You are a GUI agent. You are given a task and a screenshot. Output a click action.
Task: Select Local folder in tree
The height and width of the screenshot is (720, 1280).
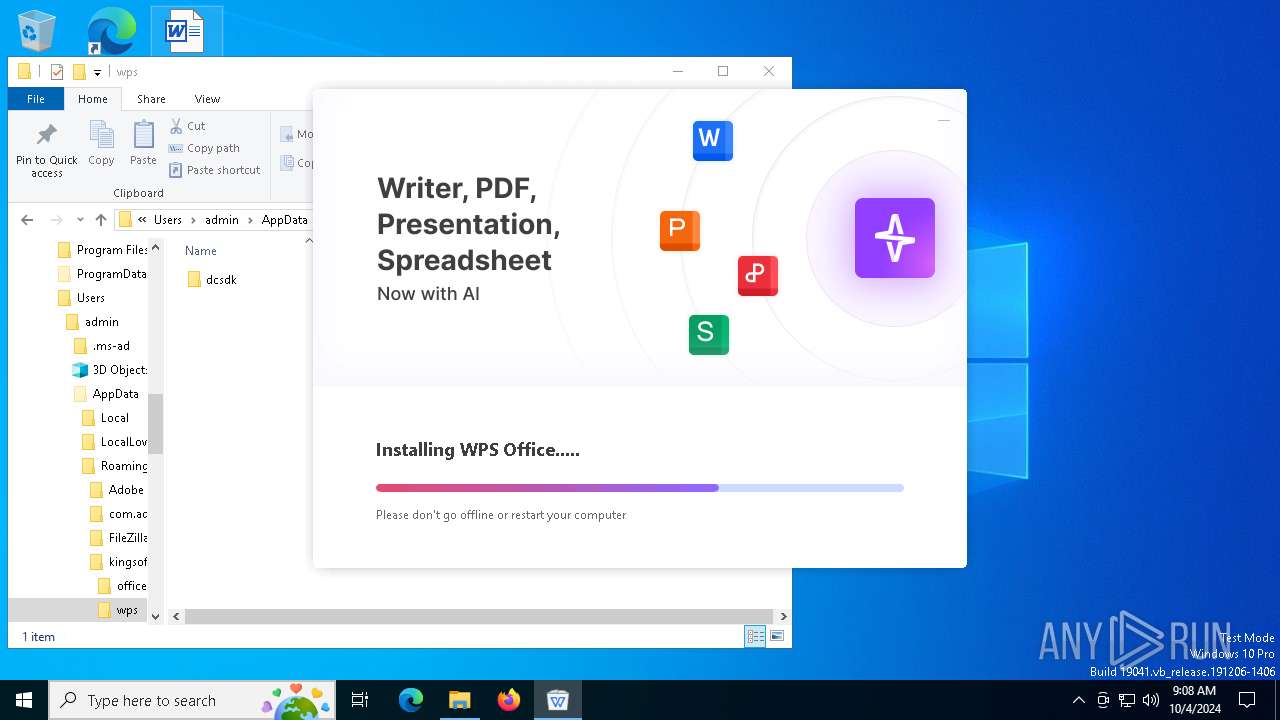(x=105, y=418)
